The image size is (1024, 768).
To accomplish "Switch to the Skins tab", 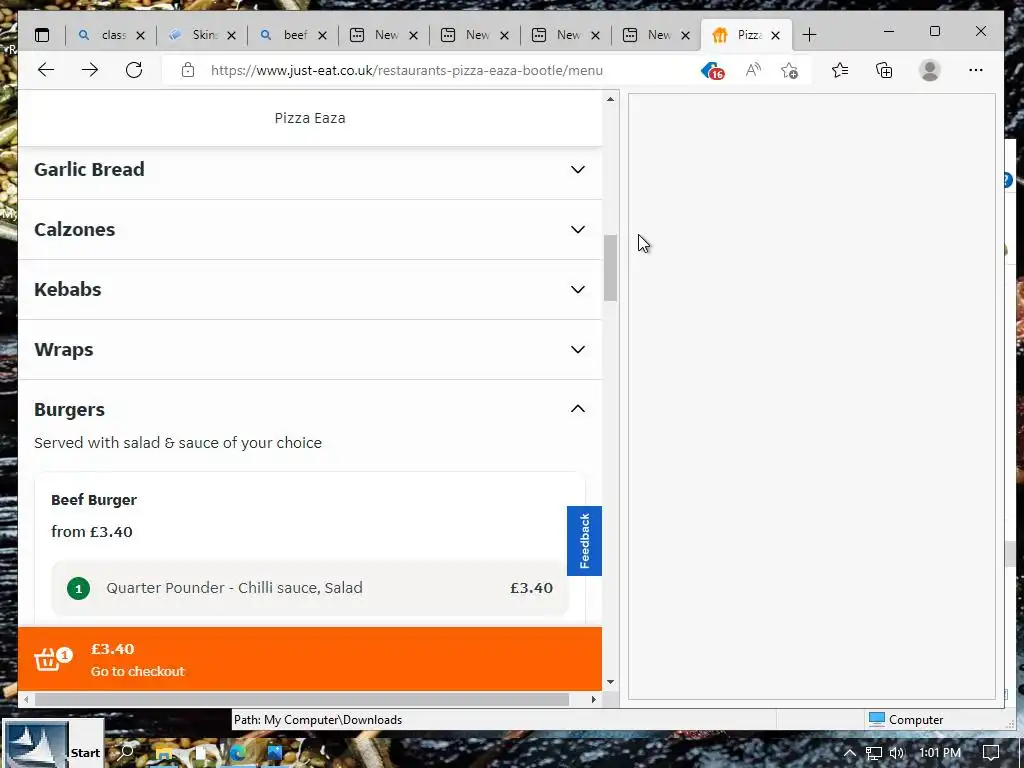I will [203, 35].
